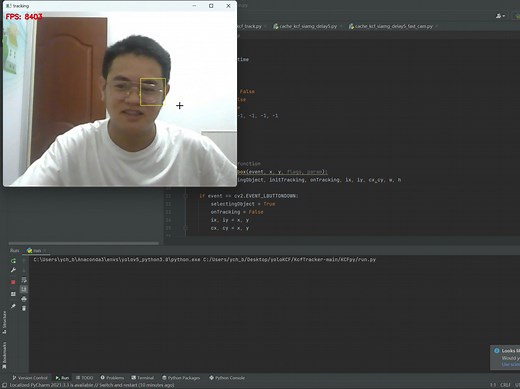Click the 'onTracking = False' code line

pyautogui.click(x=237, y=212)
